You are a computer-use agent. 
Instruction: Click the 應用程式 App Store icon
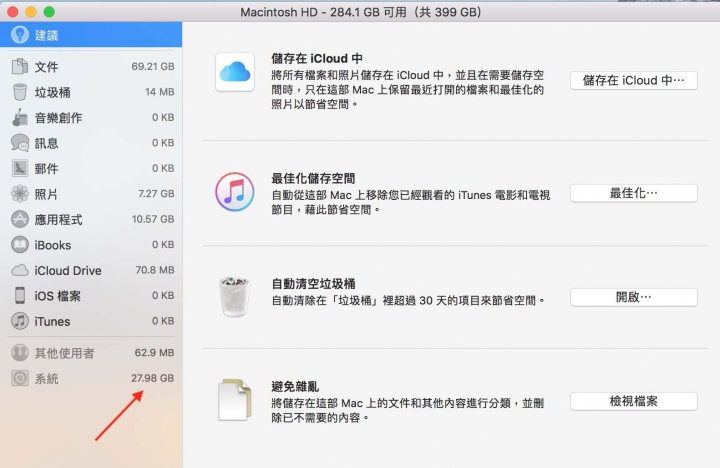pyautogui.click(x=20, y=219)
